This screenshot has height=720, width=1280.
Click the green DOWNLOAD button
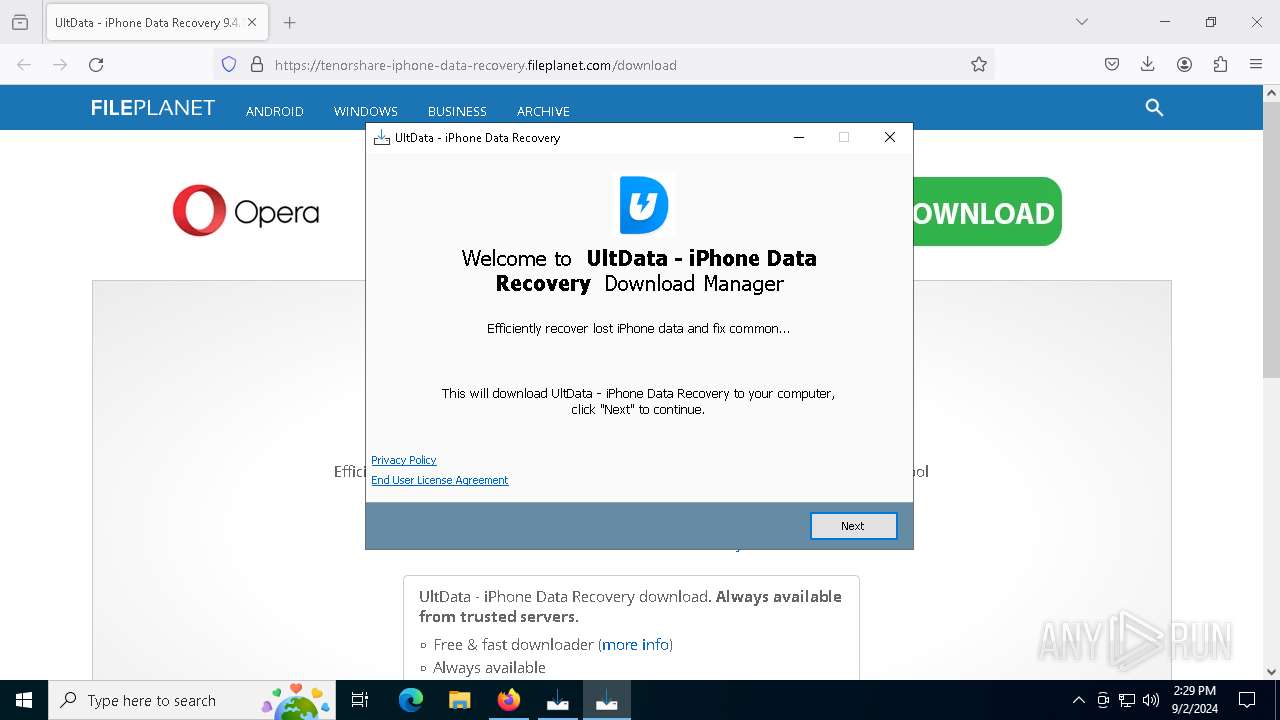click(986, 212)
